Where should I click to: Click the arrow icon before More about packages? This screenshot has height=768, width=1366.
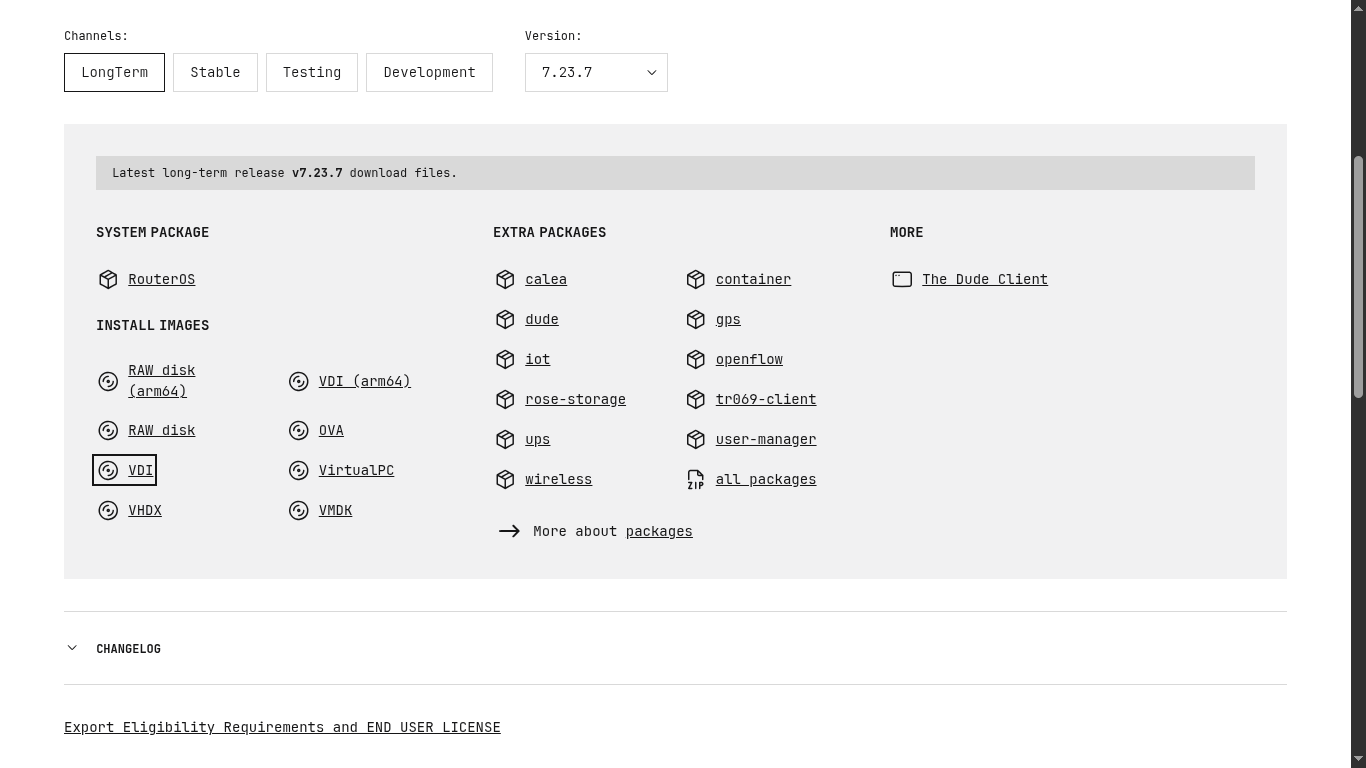coord(509,531)
